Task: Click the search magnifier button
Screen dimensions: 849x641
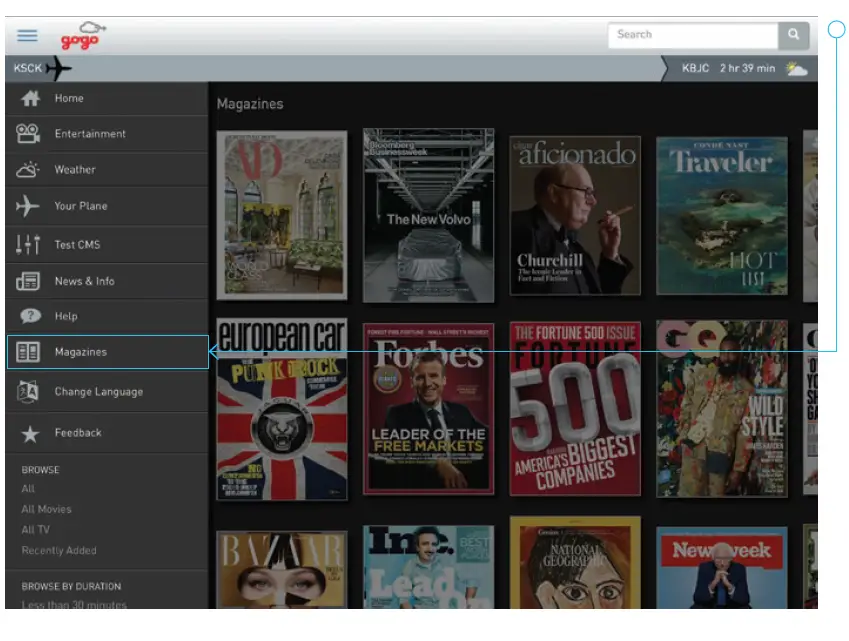Action: 793,35
